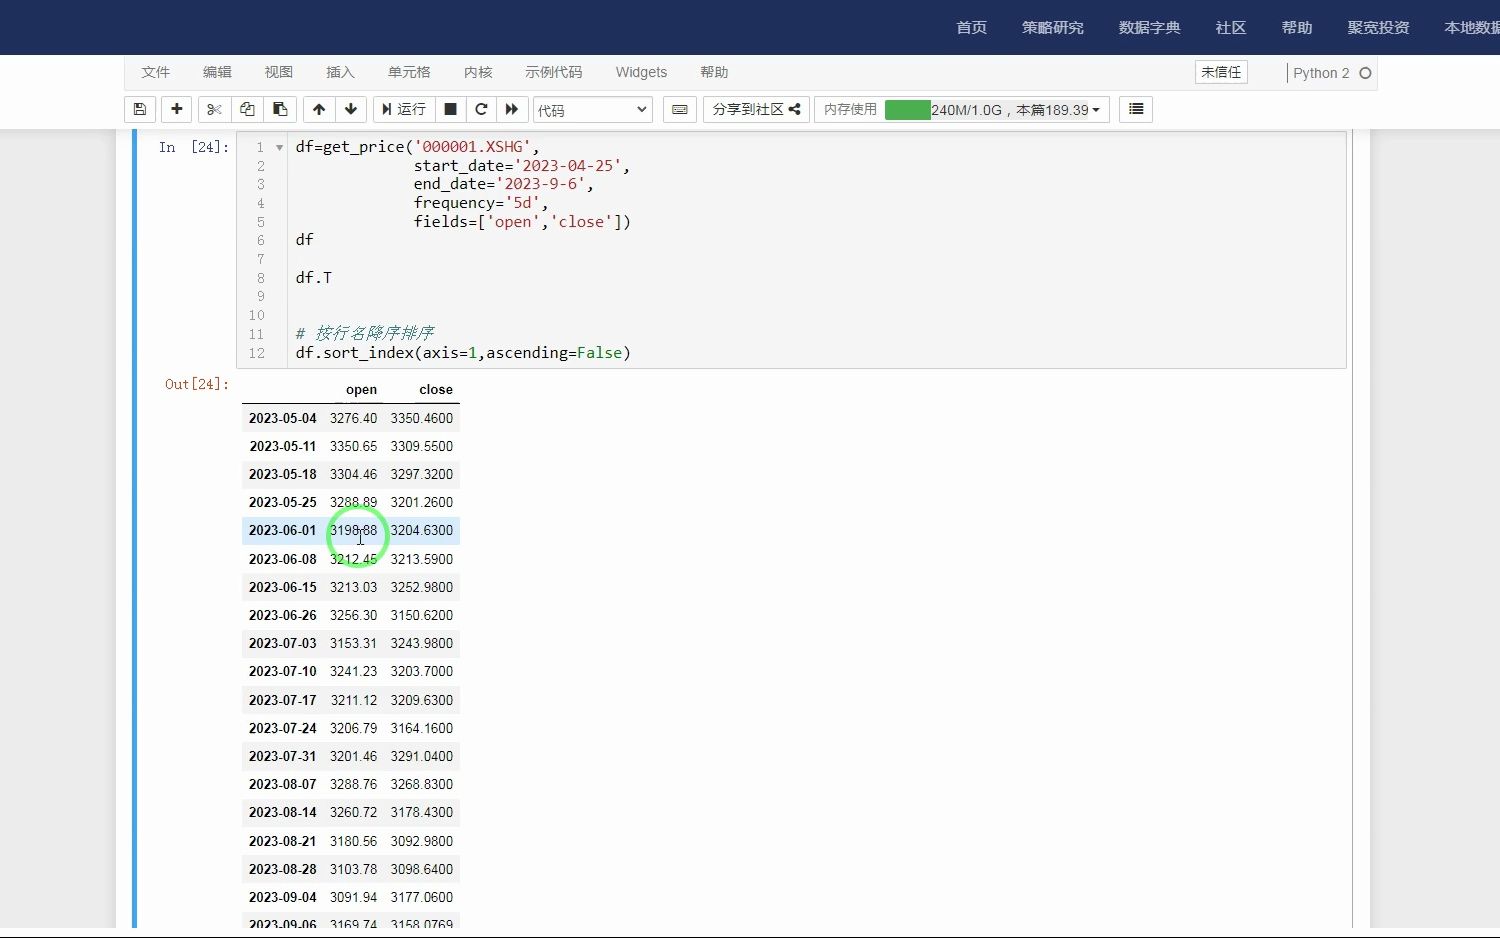Click the 运行 run button

403,109
